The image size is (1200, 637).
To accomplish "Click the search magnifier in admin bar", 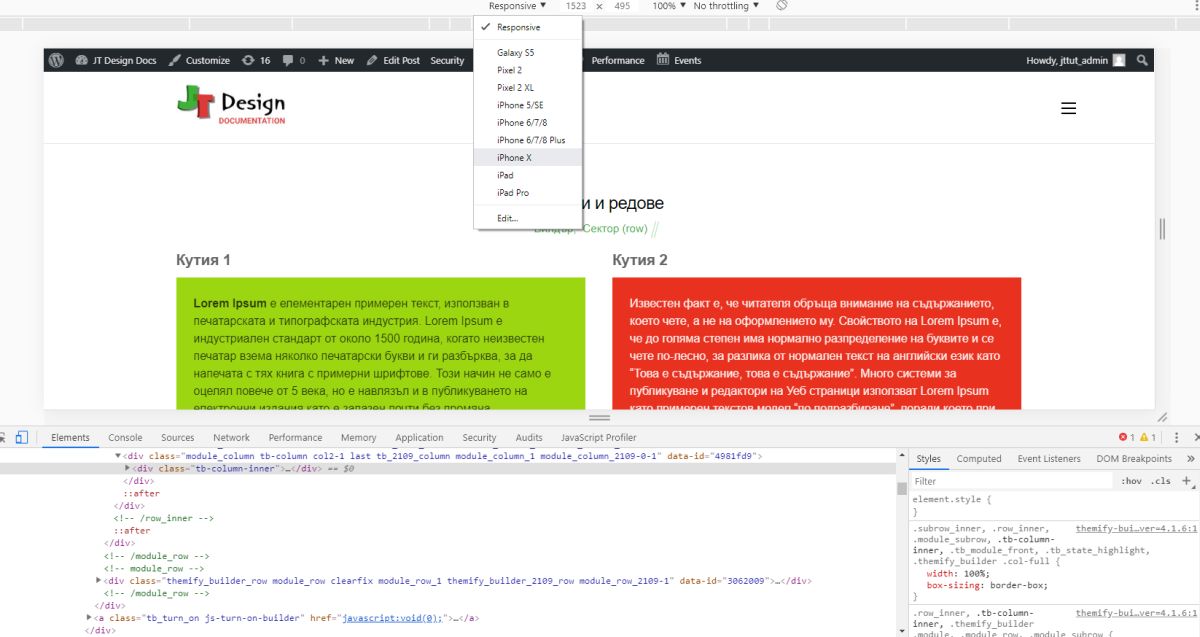I will (x=1142, y=60).
